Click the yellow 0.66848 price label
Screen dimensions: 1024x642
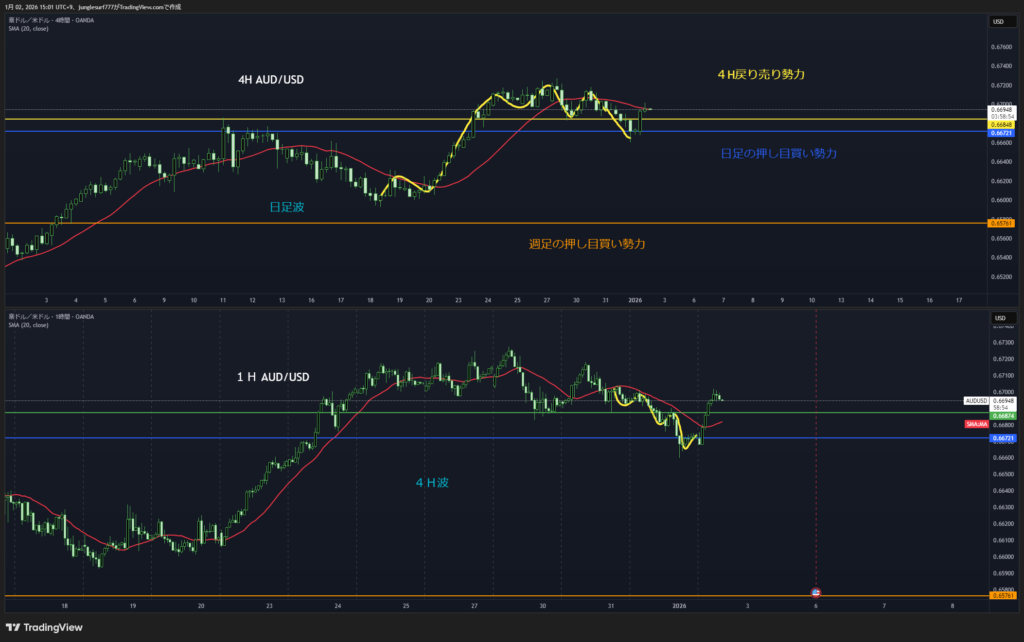click(1001, 124)
